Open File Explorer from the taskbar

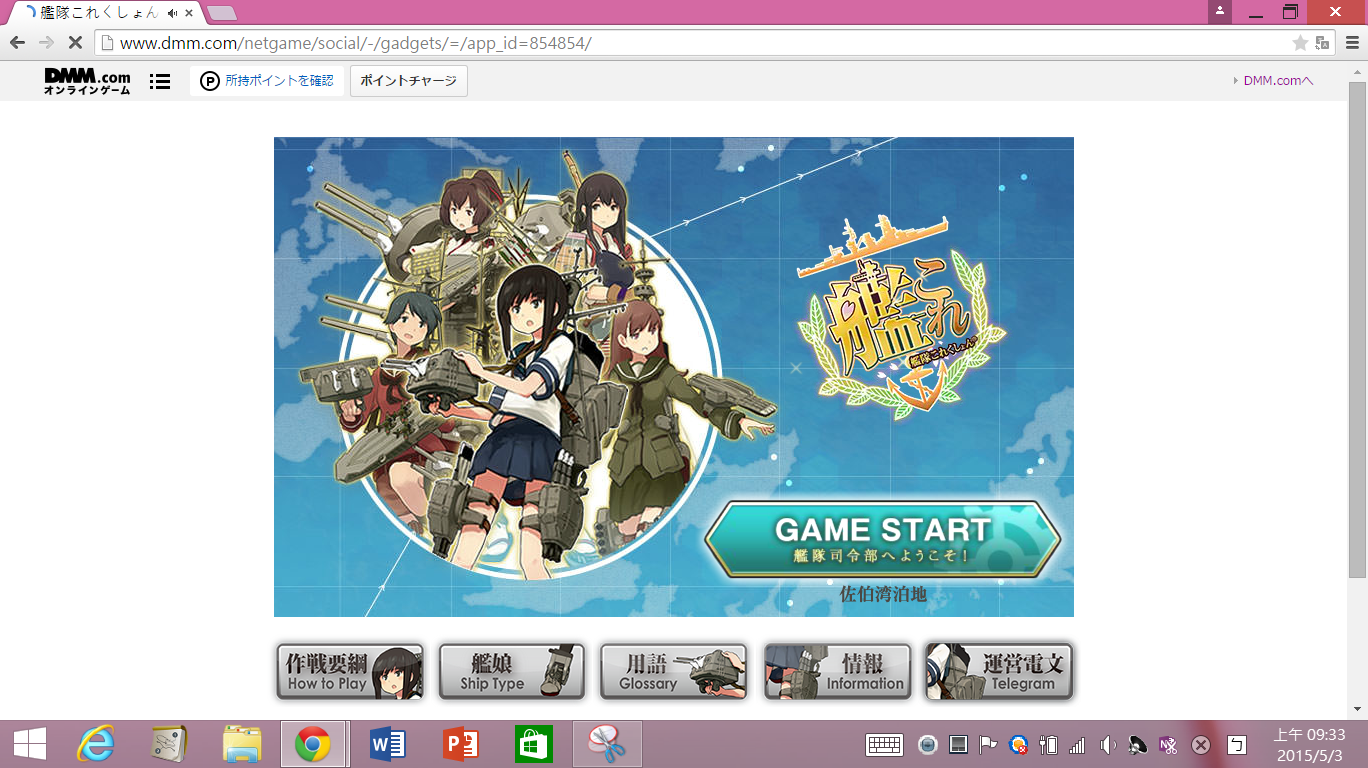point(242,744)
